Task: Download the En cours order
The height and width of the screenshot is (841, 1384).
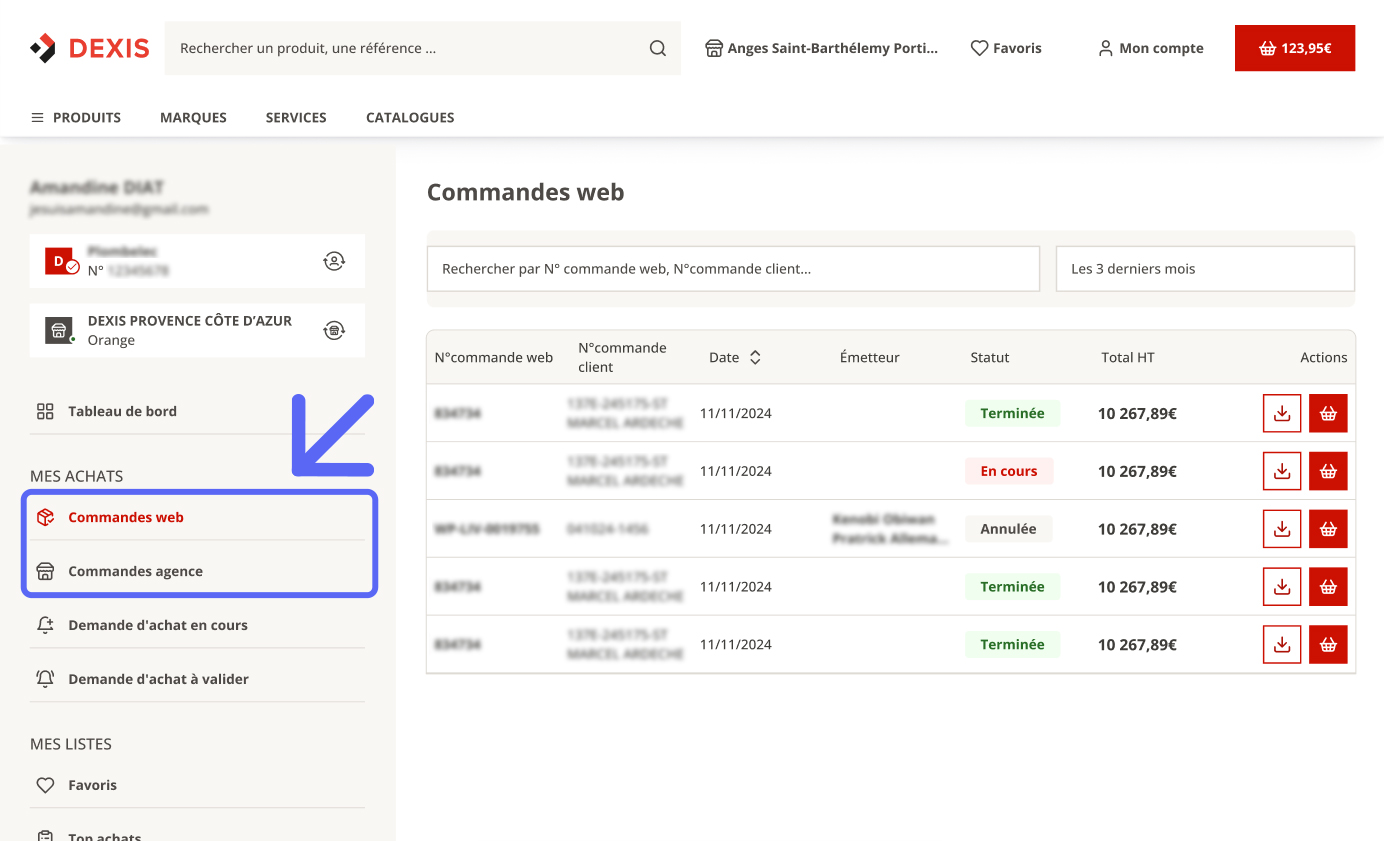Action: 1282,471
